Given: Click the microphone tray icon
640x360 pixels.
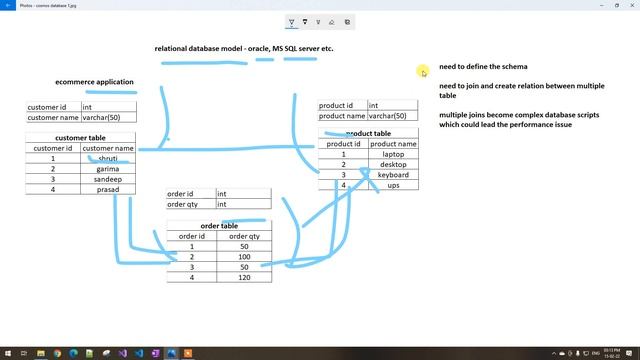Looking at the screenshot, I should tap(578, 353).
